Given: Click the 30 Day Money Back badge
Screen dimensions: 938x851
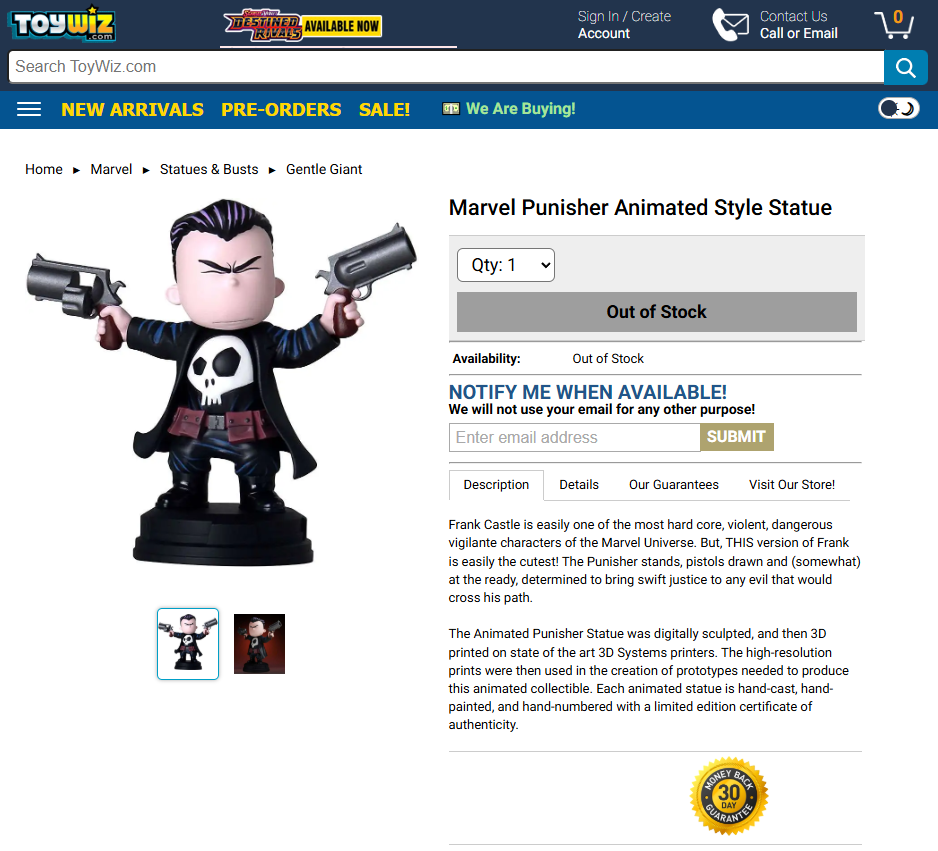Looking at the screenshot, I should pos(729,796).
